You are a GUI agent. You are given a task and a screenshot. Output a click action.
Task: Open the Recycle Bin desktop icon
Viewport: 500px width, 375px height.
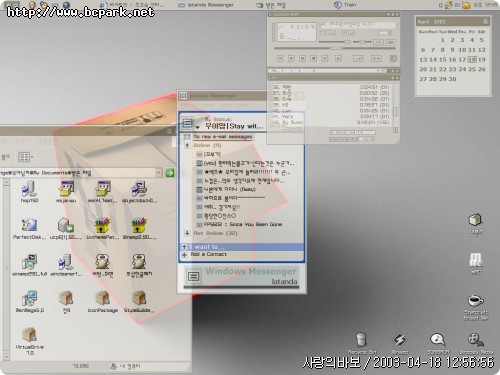coord(362,340)
